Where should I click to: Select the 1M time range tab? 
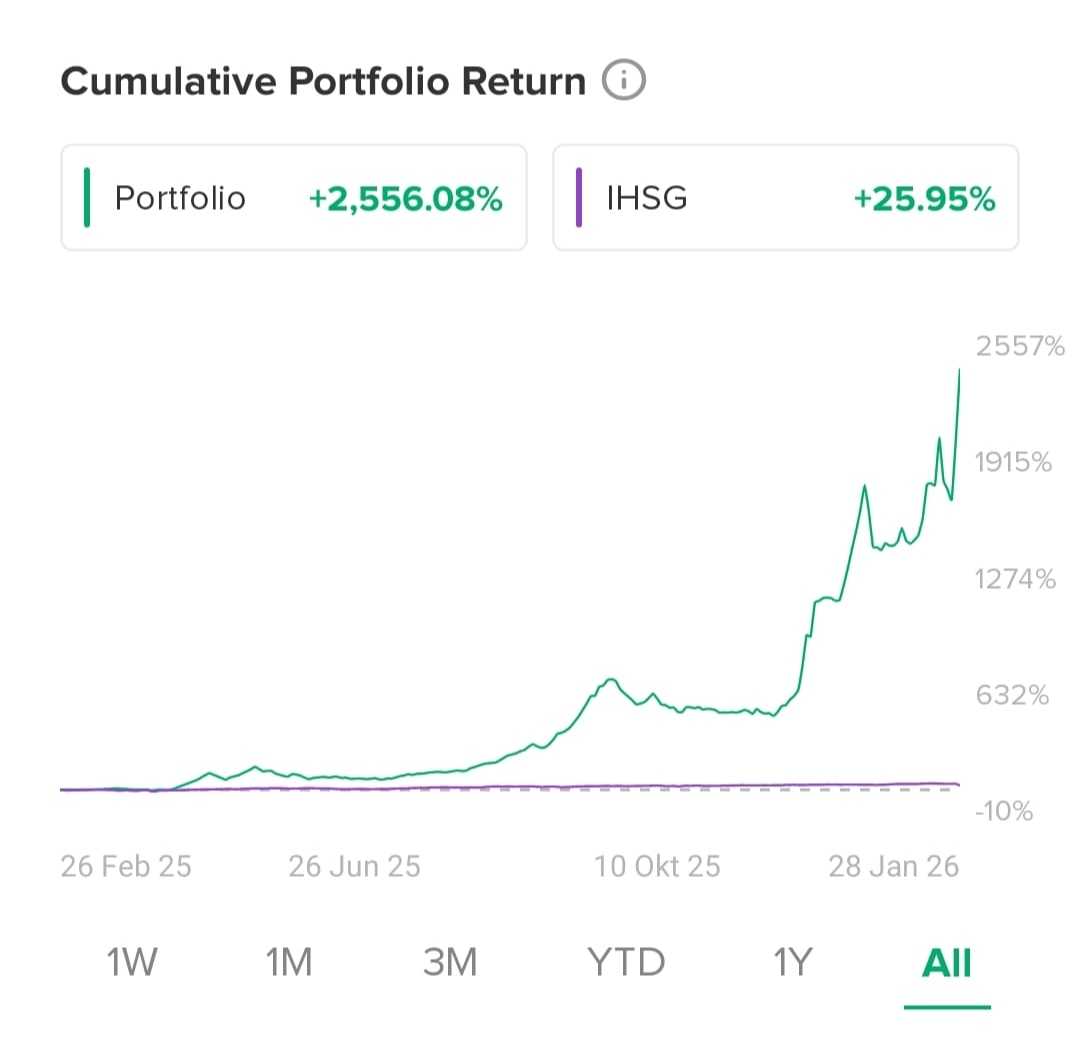[289, 962]
